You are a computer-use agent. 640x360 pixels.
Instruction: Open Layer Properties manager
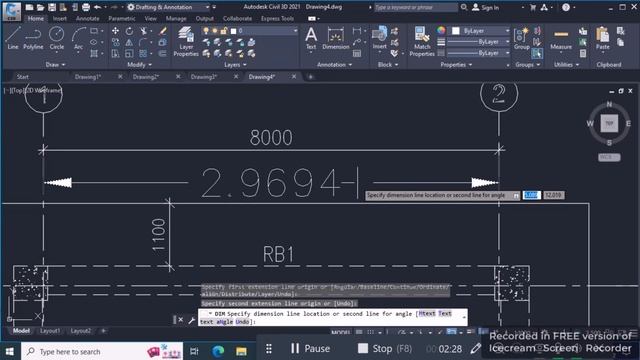tap(186, 41)
